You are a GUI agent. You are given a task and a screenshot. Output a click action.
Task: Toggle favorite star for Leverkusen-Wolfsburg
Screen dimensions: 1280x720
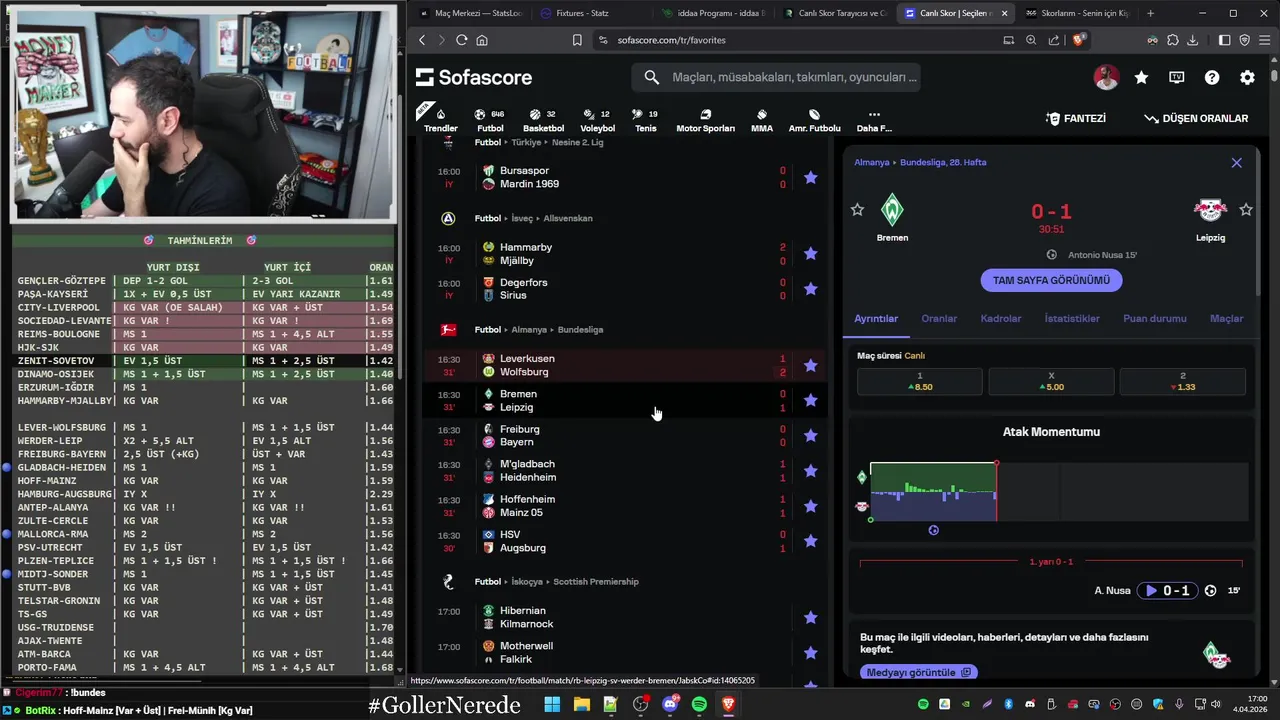point(810,365)
